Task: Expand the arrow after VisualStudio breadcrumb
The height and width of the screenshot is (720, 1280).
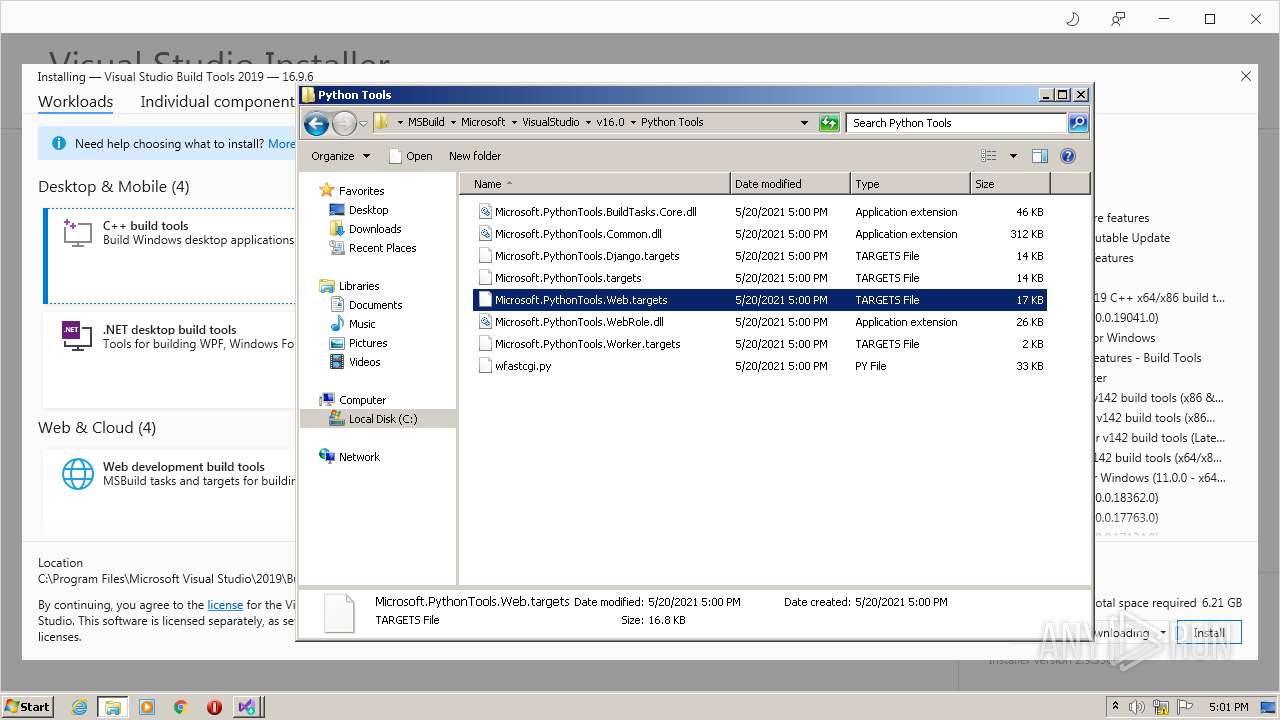Action: [x=588, y=122]
